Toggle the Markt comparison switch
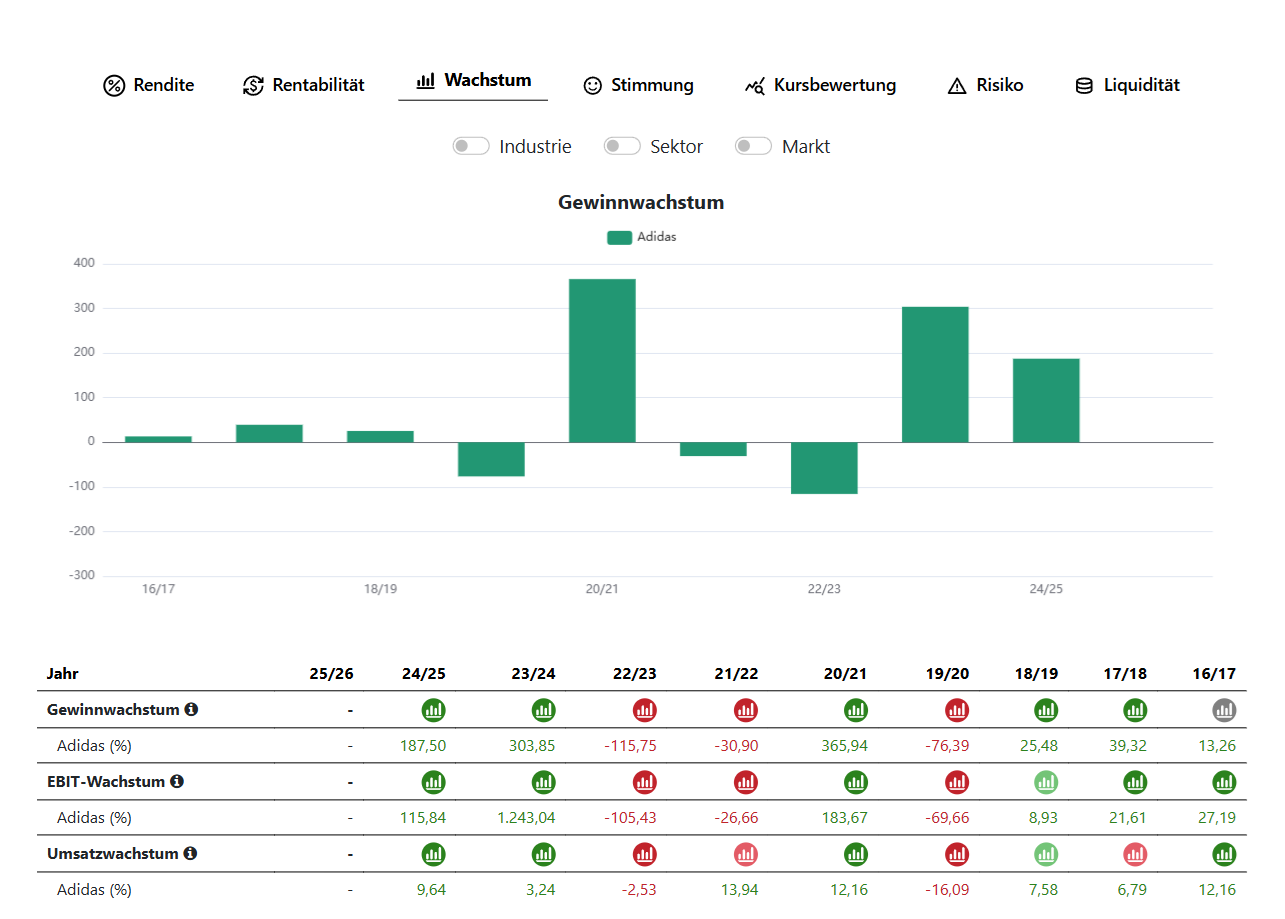This screenshot has width=1285, height=919. click(x=753, y=146)
